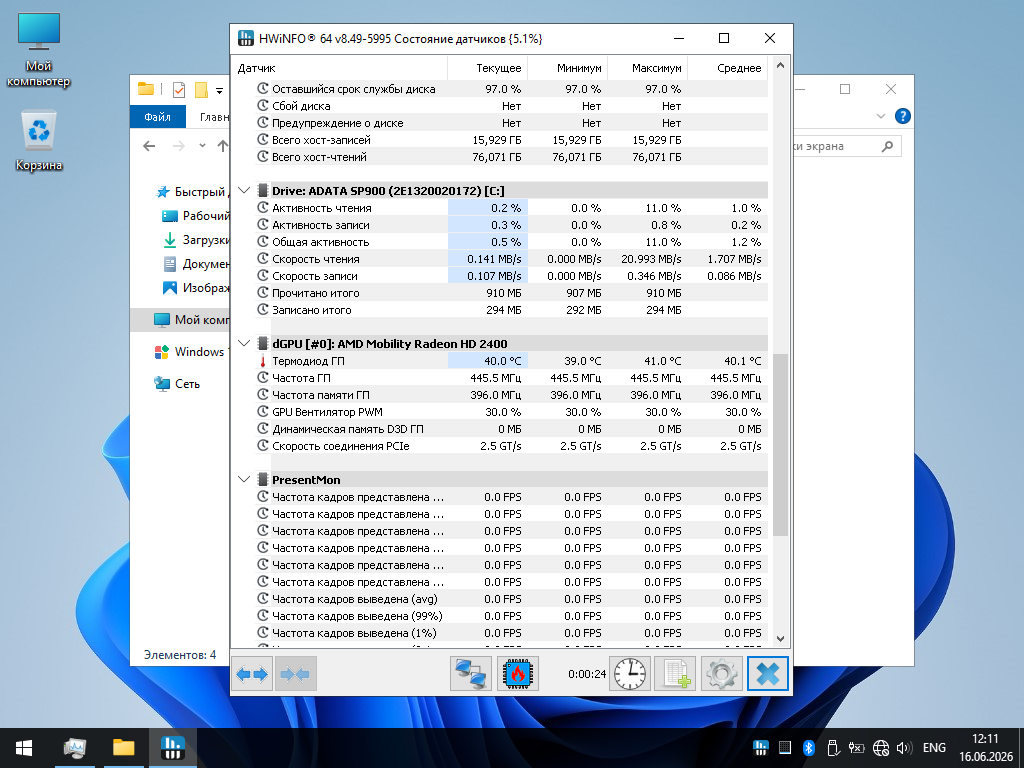Click the CPU flame stress icon button
Viewport: 1024px width, 768px height.
tap(518, 673)
